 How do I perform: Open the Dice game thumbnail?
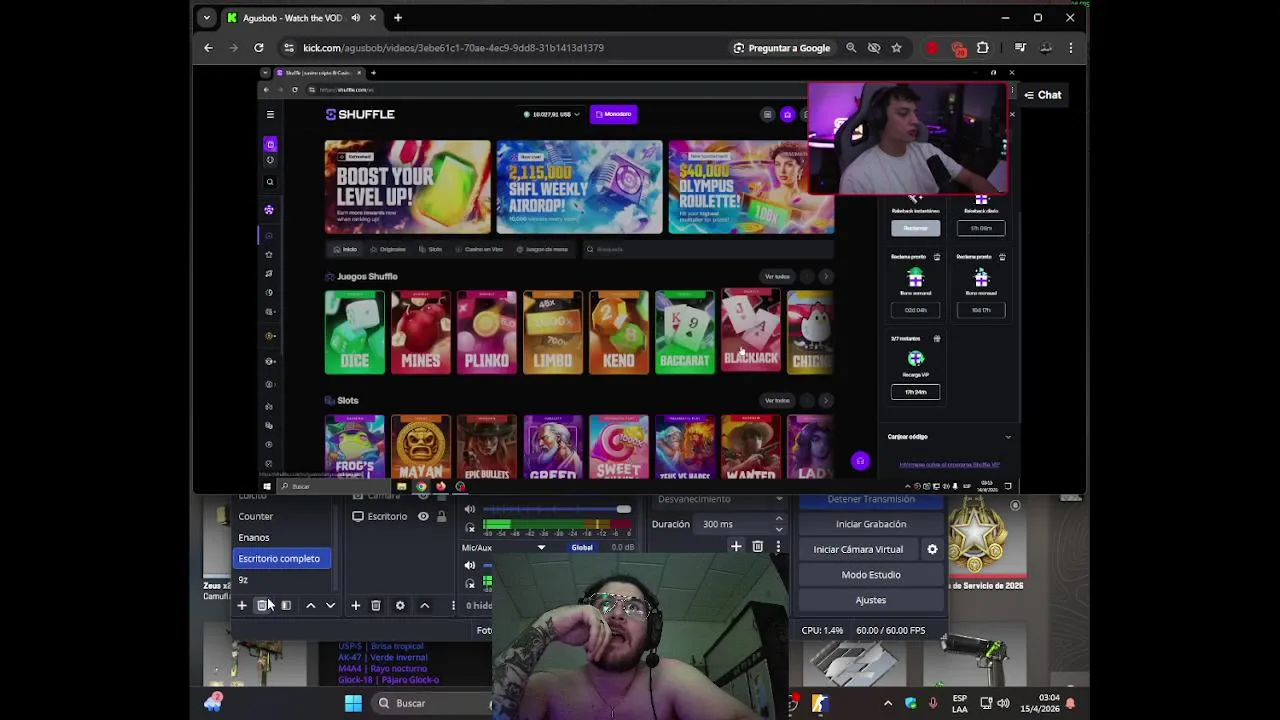point(354,332)
